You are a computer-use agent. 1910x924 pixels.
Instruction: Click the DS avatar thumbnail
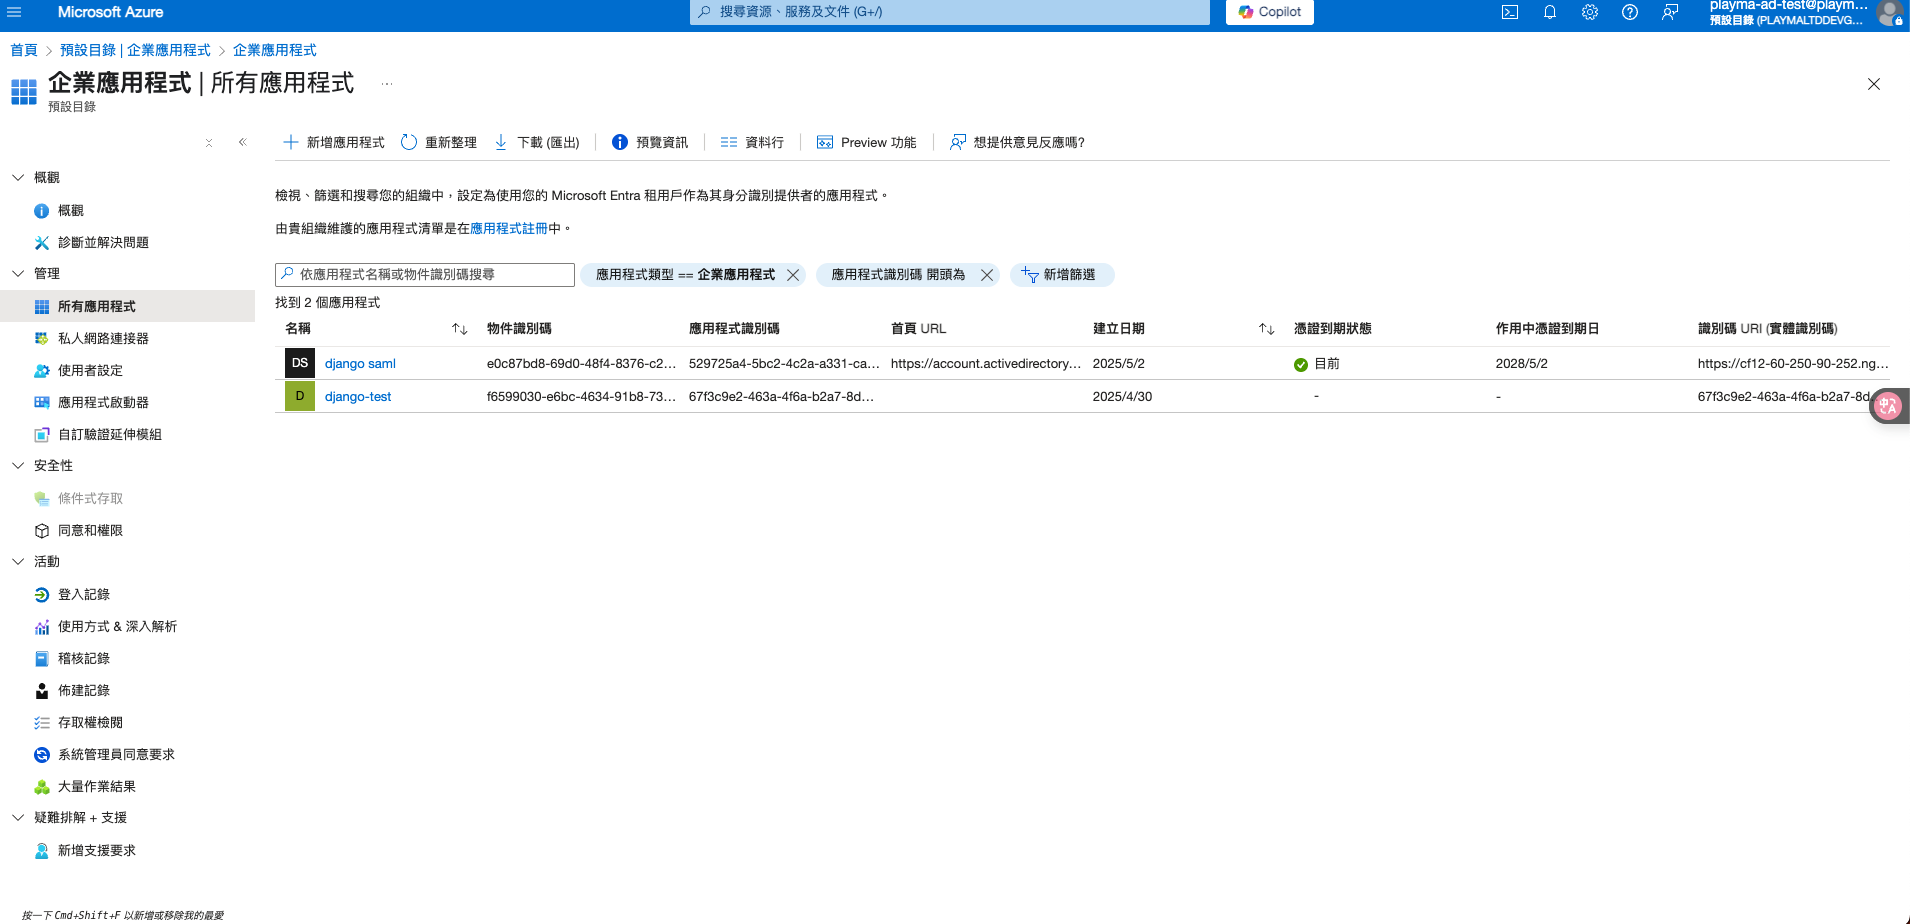[300, 363]
